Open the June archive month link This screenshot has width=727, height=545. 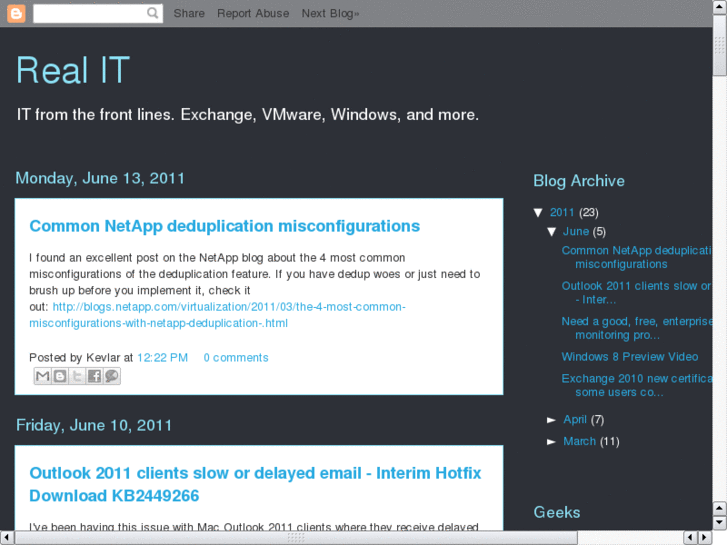pos(576,231)
